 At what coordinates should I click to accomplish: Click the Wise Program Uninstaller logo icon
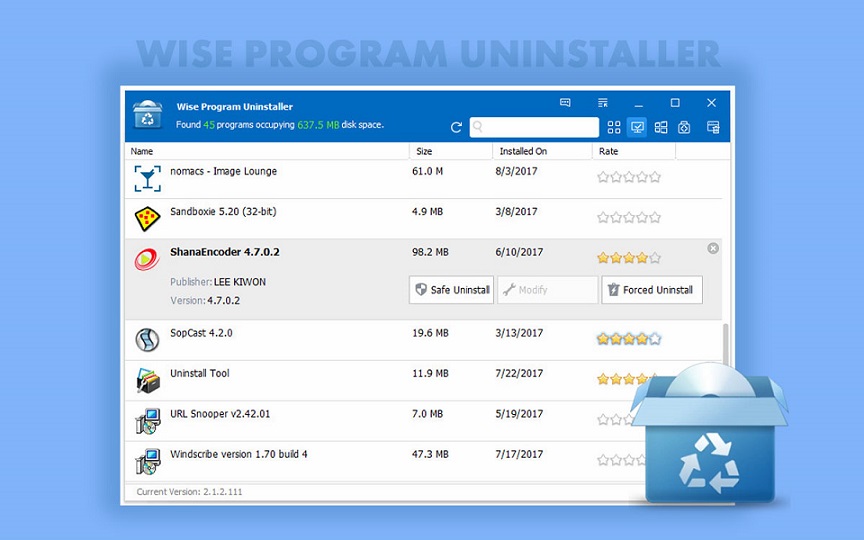pos(148,114)
